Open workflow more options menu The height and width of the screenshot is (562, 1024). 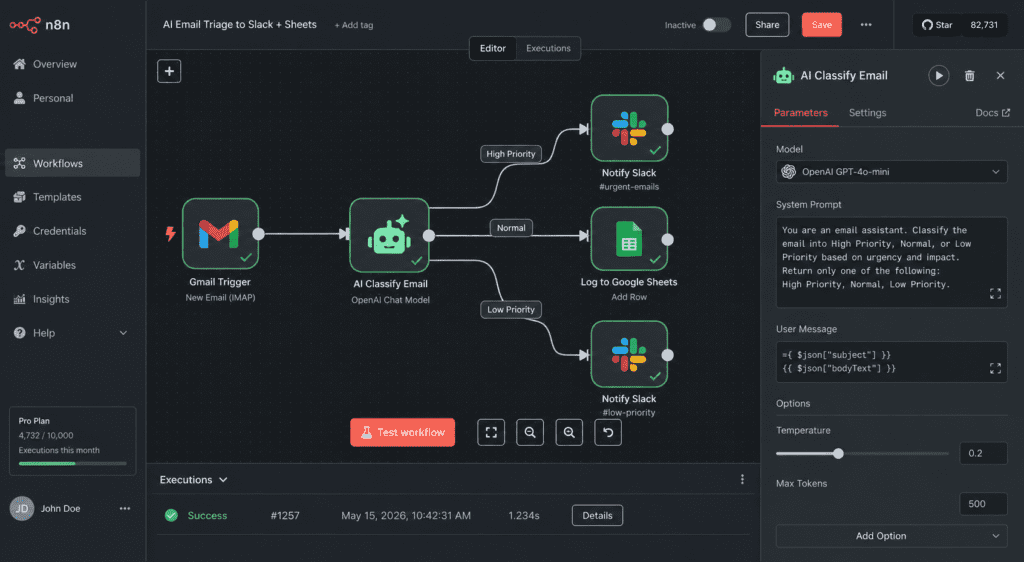point(866,25)
